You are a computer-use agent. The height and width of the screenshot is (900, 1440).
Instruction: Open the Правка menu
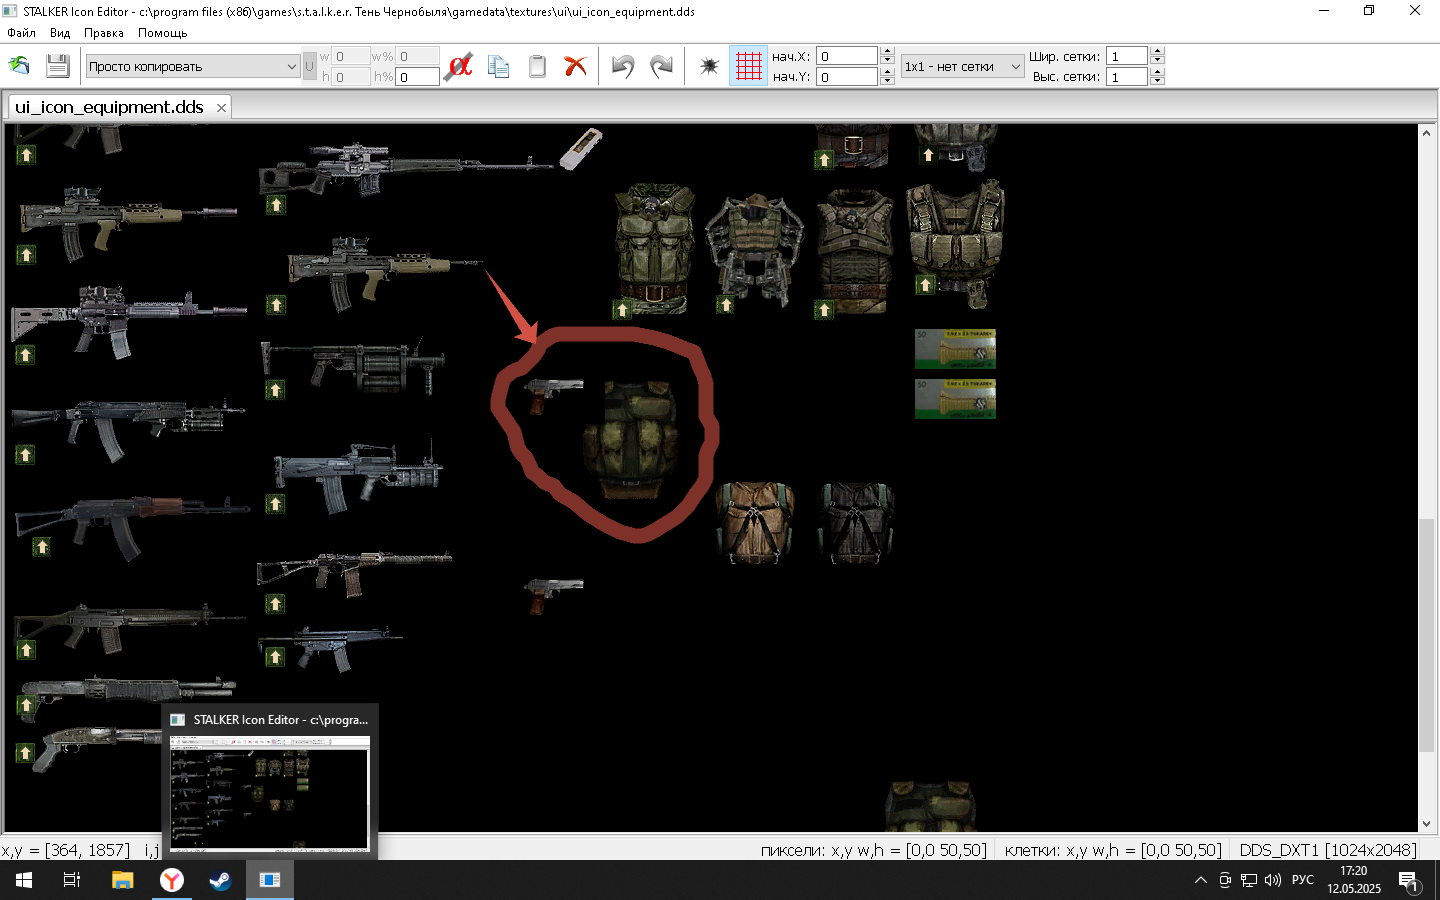coord(104,33)
